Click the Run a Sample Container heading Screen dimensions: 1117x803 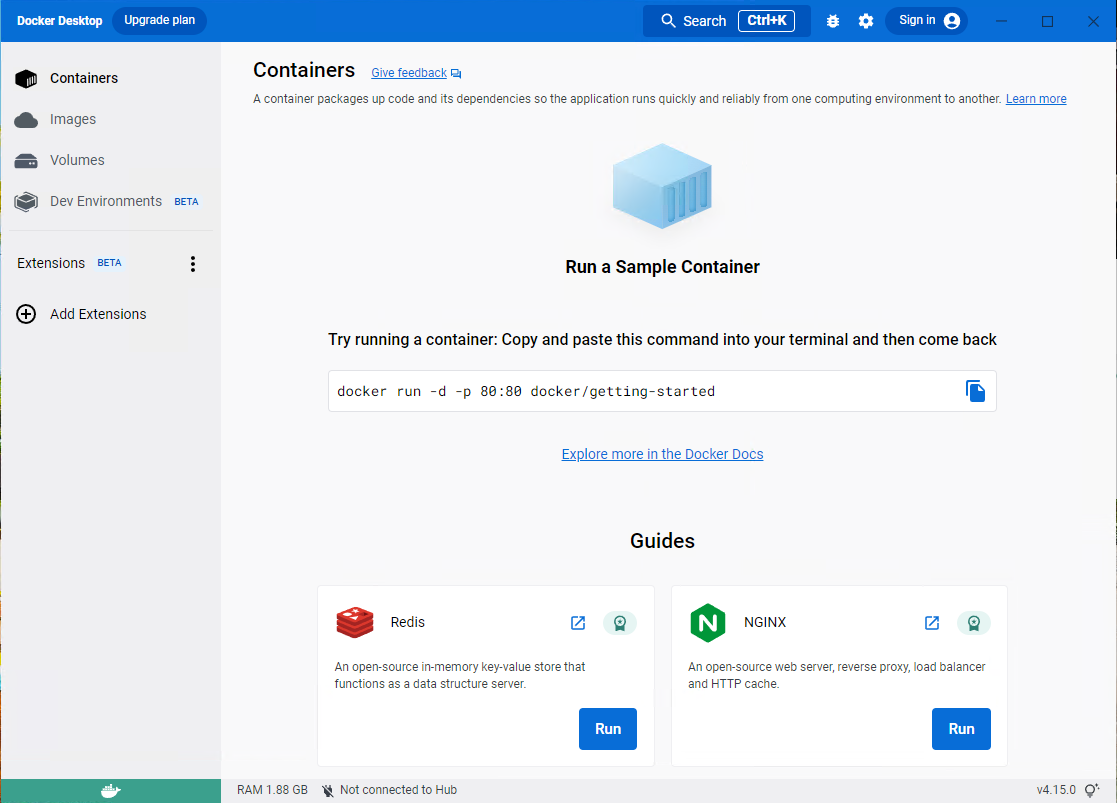coord(662,267)
